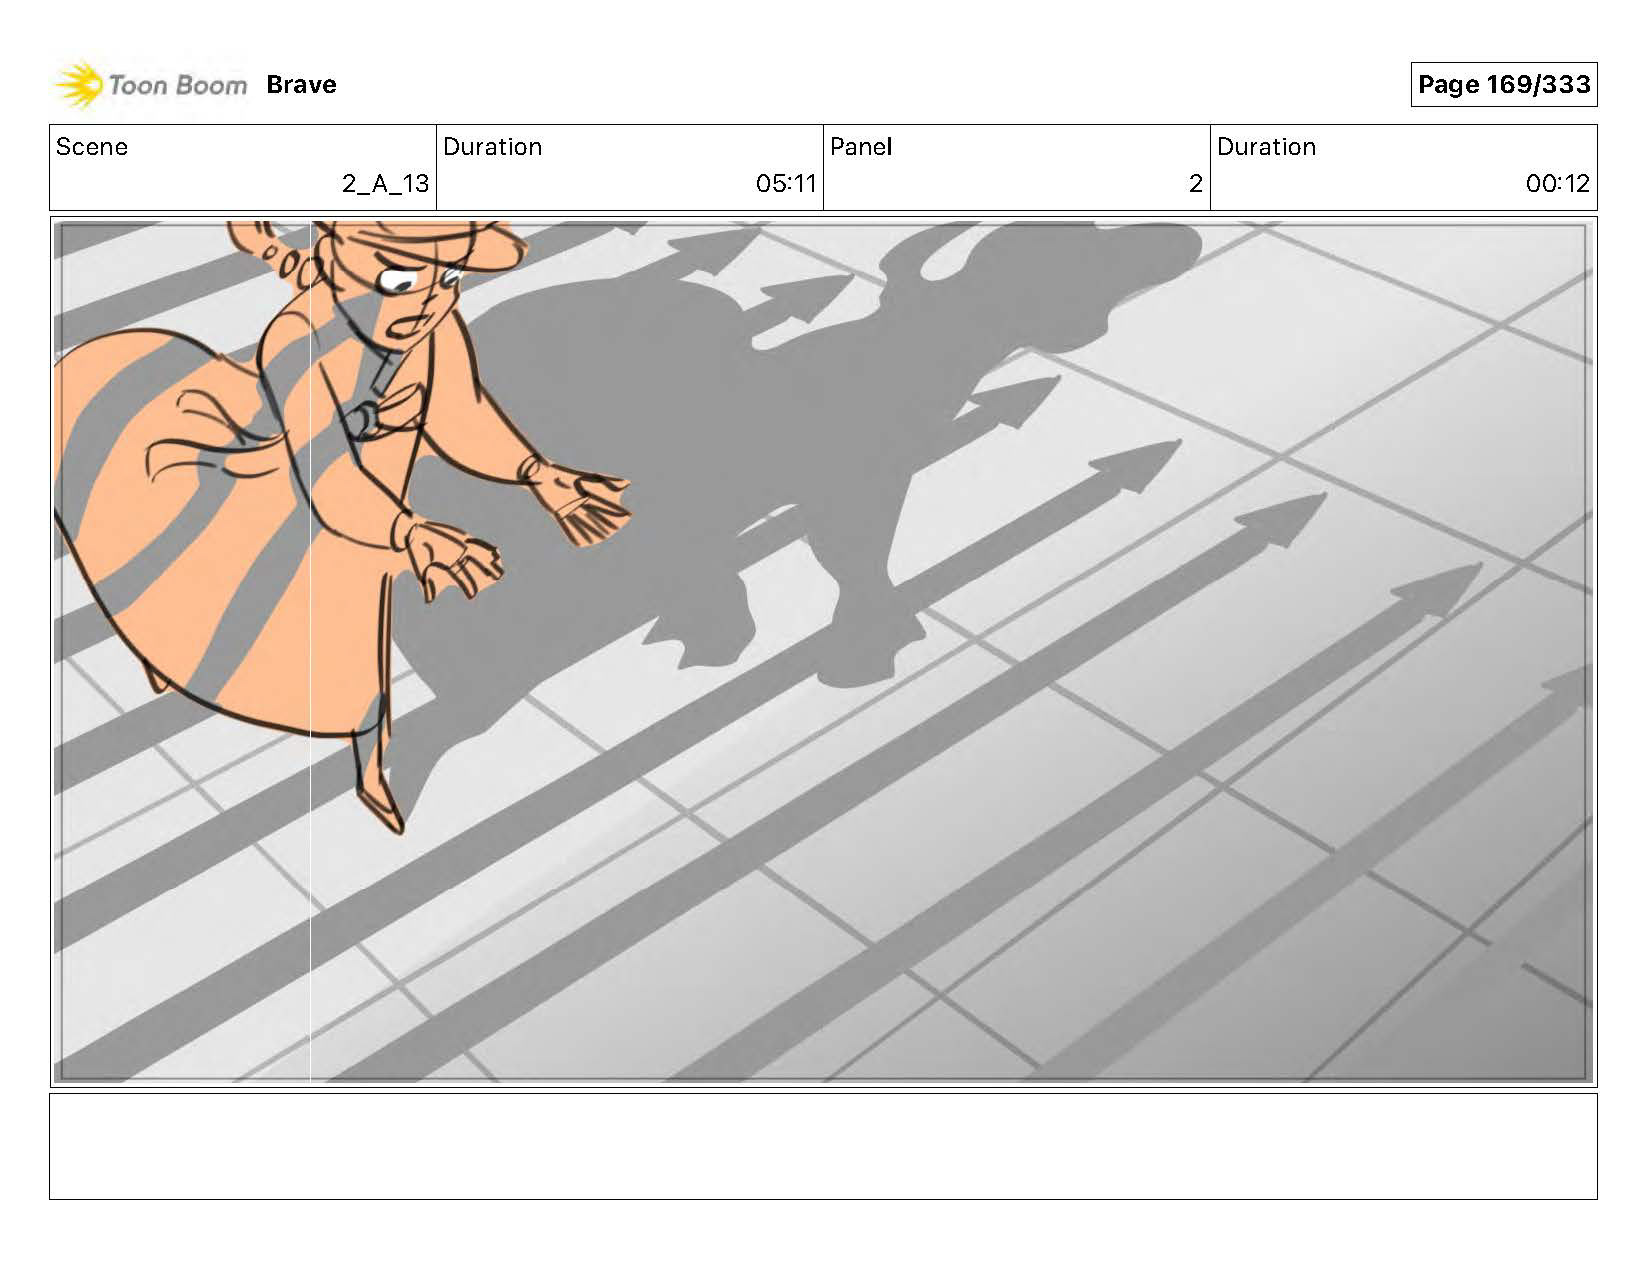Screen dimensions: 1650x1275
Task: Click the panel number "2"
Action: click(x=1195, y=184)
